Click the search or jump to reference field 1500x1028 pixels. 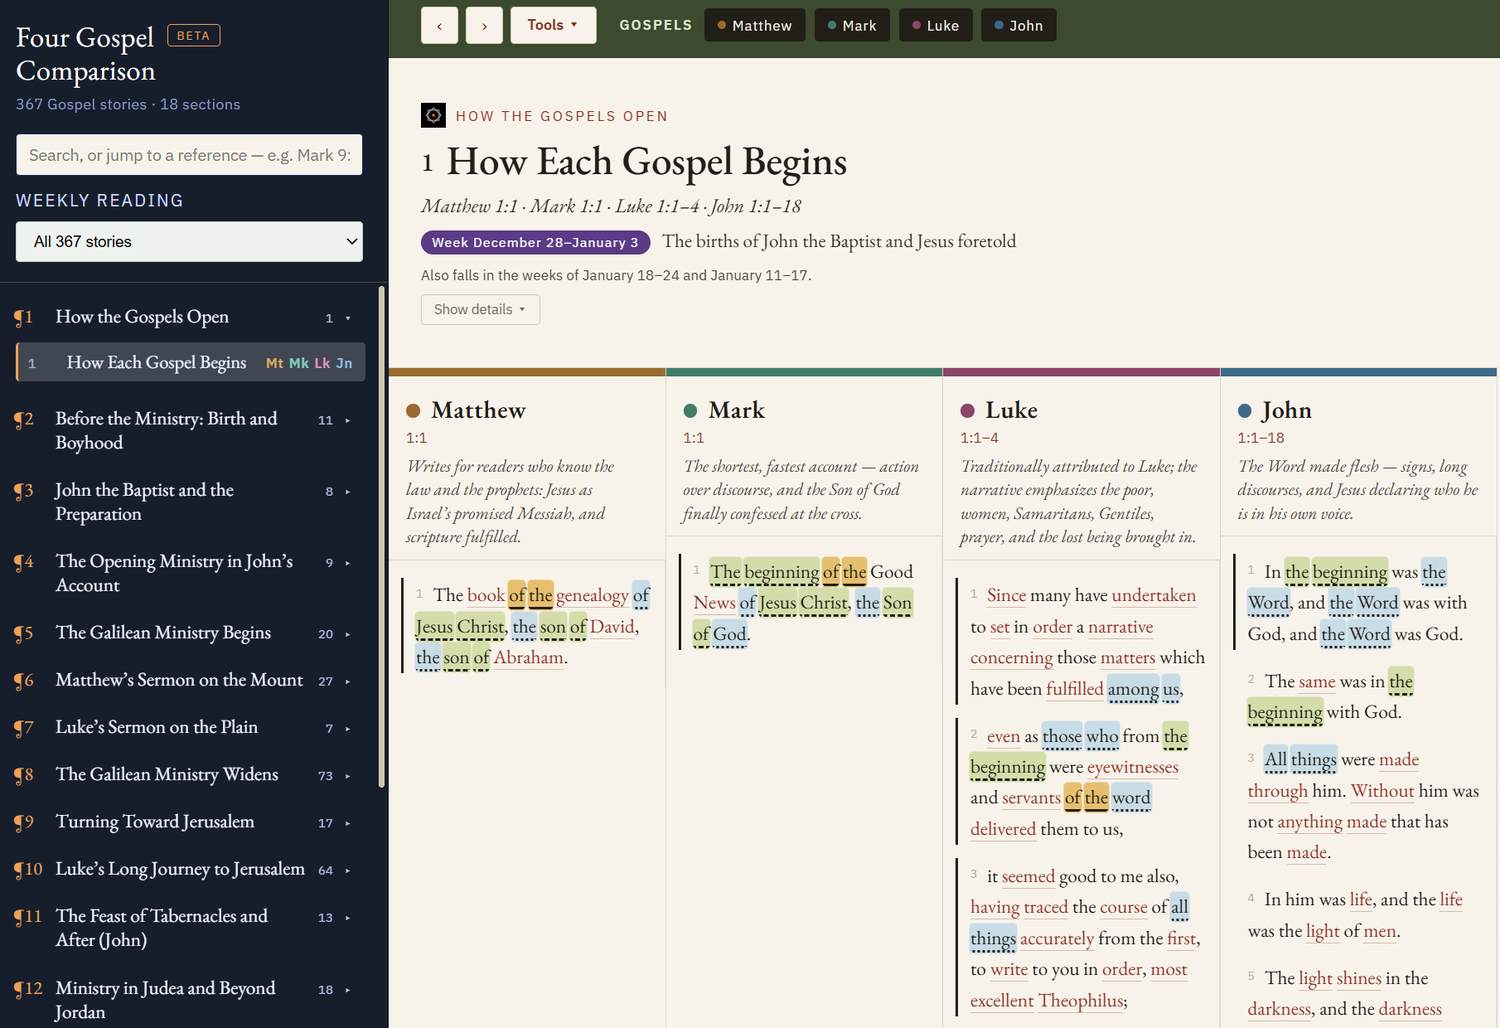coord(189,155)
